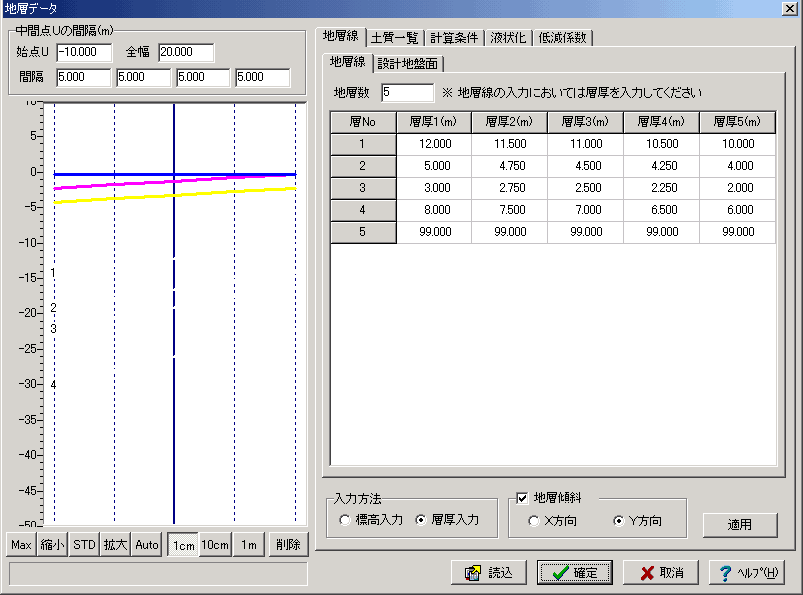
Task: Click the 適用 apply button
Action: point(739,525)
